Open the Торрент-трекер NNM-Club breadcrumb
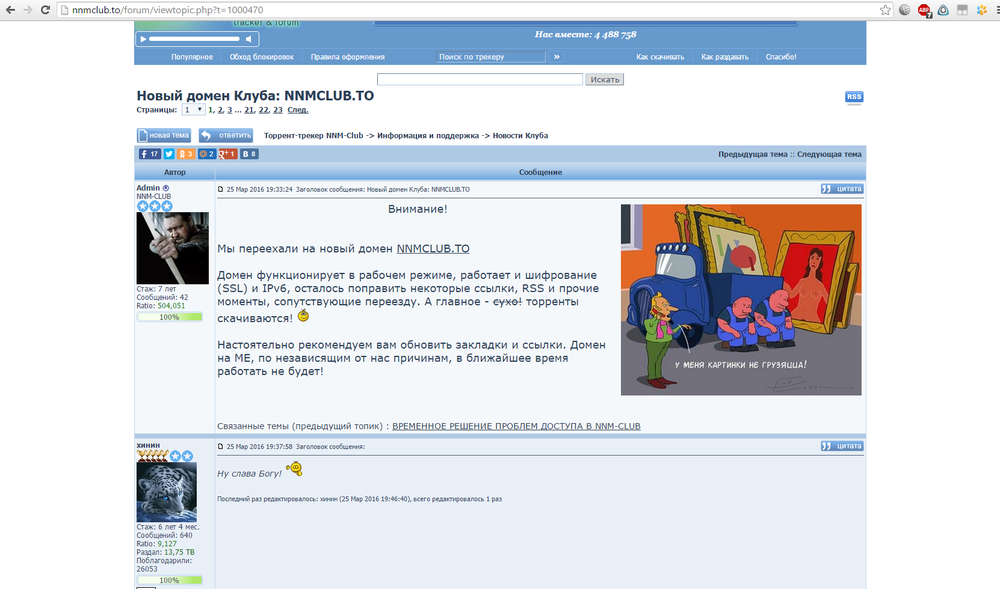 314,135
